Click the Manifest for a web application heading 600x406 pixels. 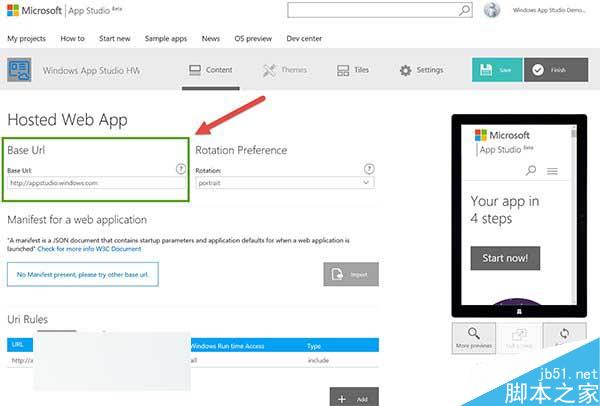point(77,220)
